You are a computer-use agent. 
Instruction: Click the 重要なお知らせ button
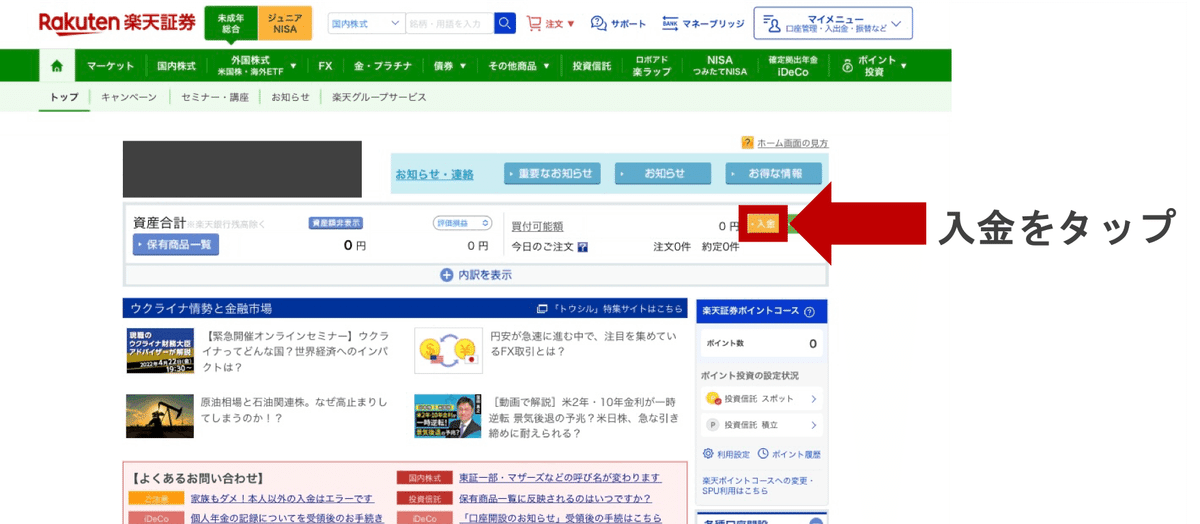coord(552,174)
